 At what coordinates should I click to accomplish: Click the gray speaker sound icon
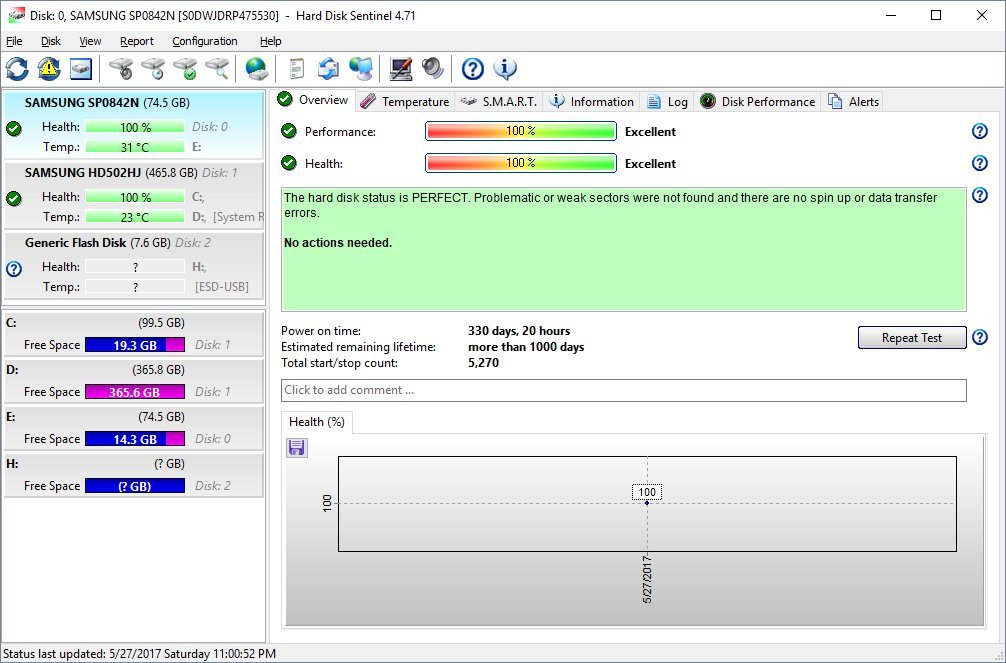click(433, 69)
